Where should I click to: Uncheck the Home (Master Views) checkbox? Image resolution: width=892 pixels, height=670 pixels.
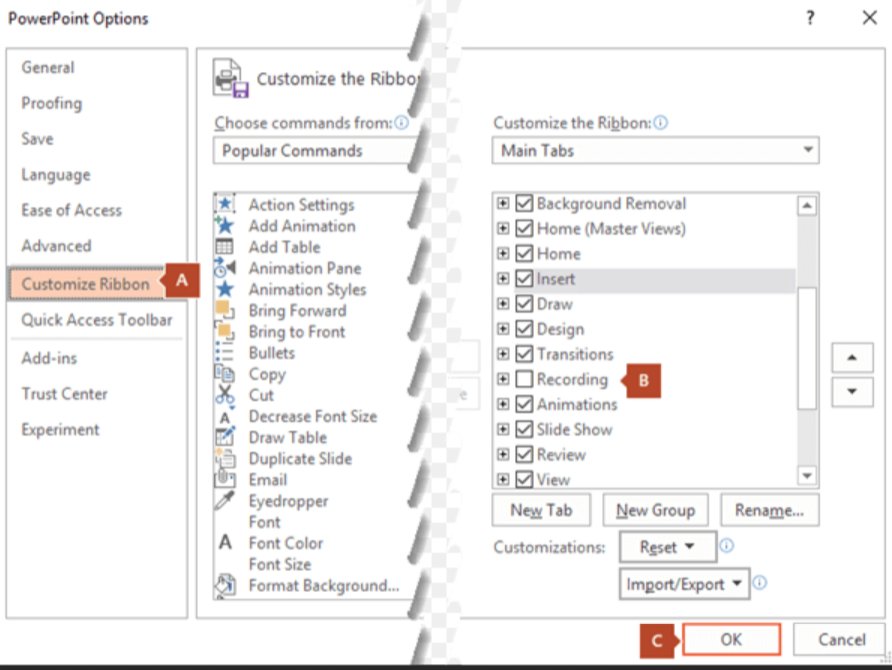coord(524,228)
